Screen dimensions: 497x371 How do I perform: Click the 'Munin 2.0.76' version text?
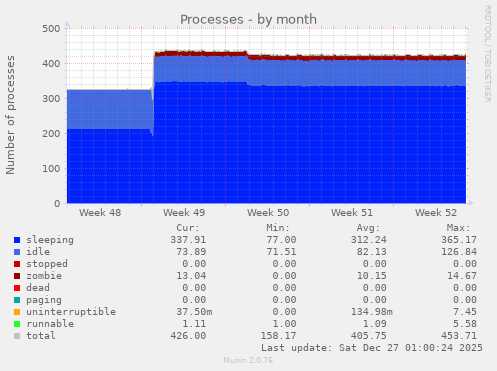click(248, 360)
